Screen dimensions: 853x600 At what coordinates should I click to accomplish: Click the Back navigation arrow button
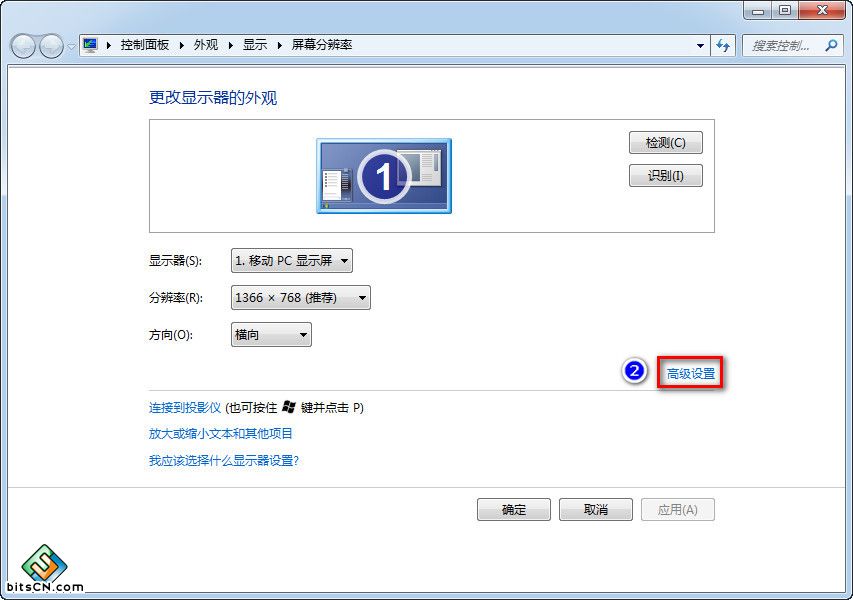[24, 46]
